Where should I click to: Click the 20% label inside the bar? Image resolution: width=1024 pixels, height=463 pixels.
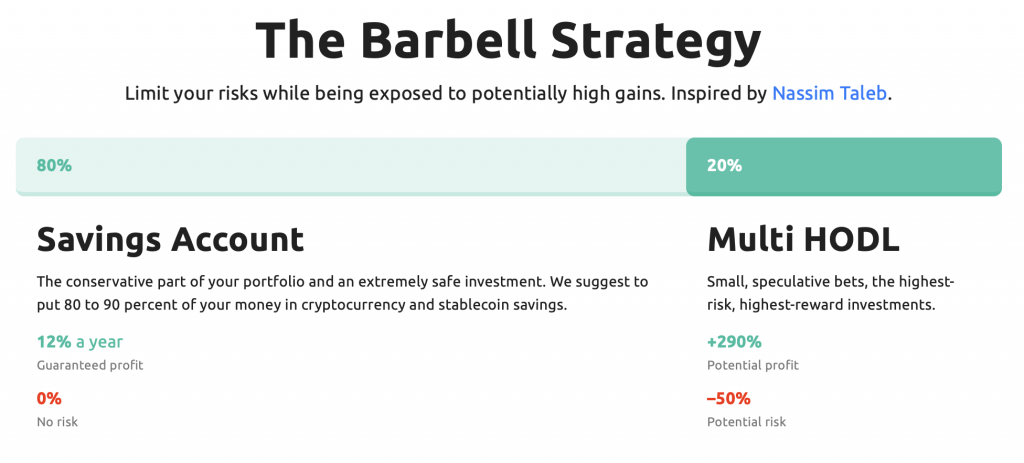[x=724, y=166]
